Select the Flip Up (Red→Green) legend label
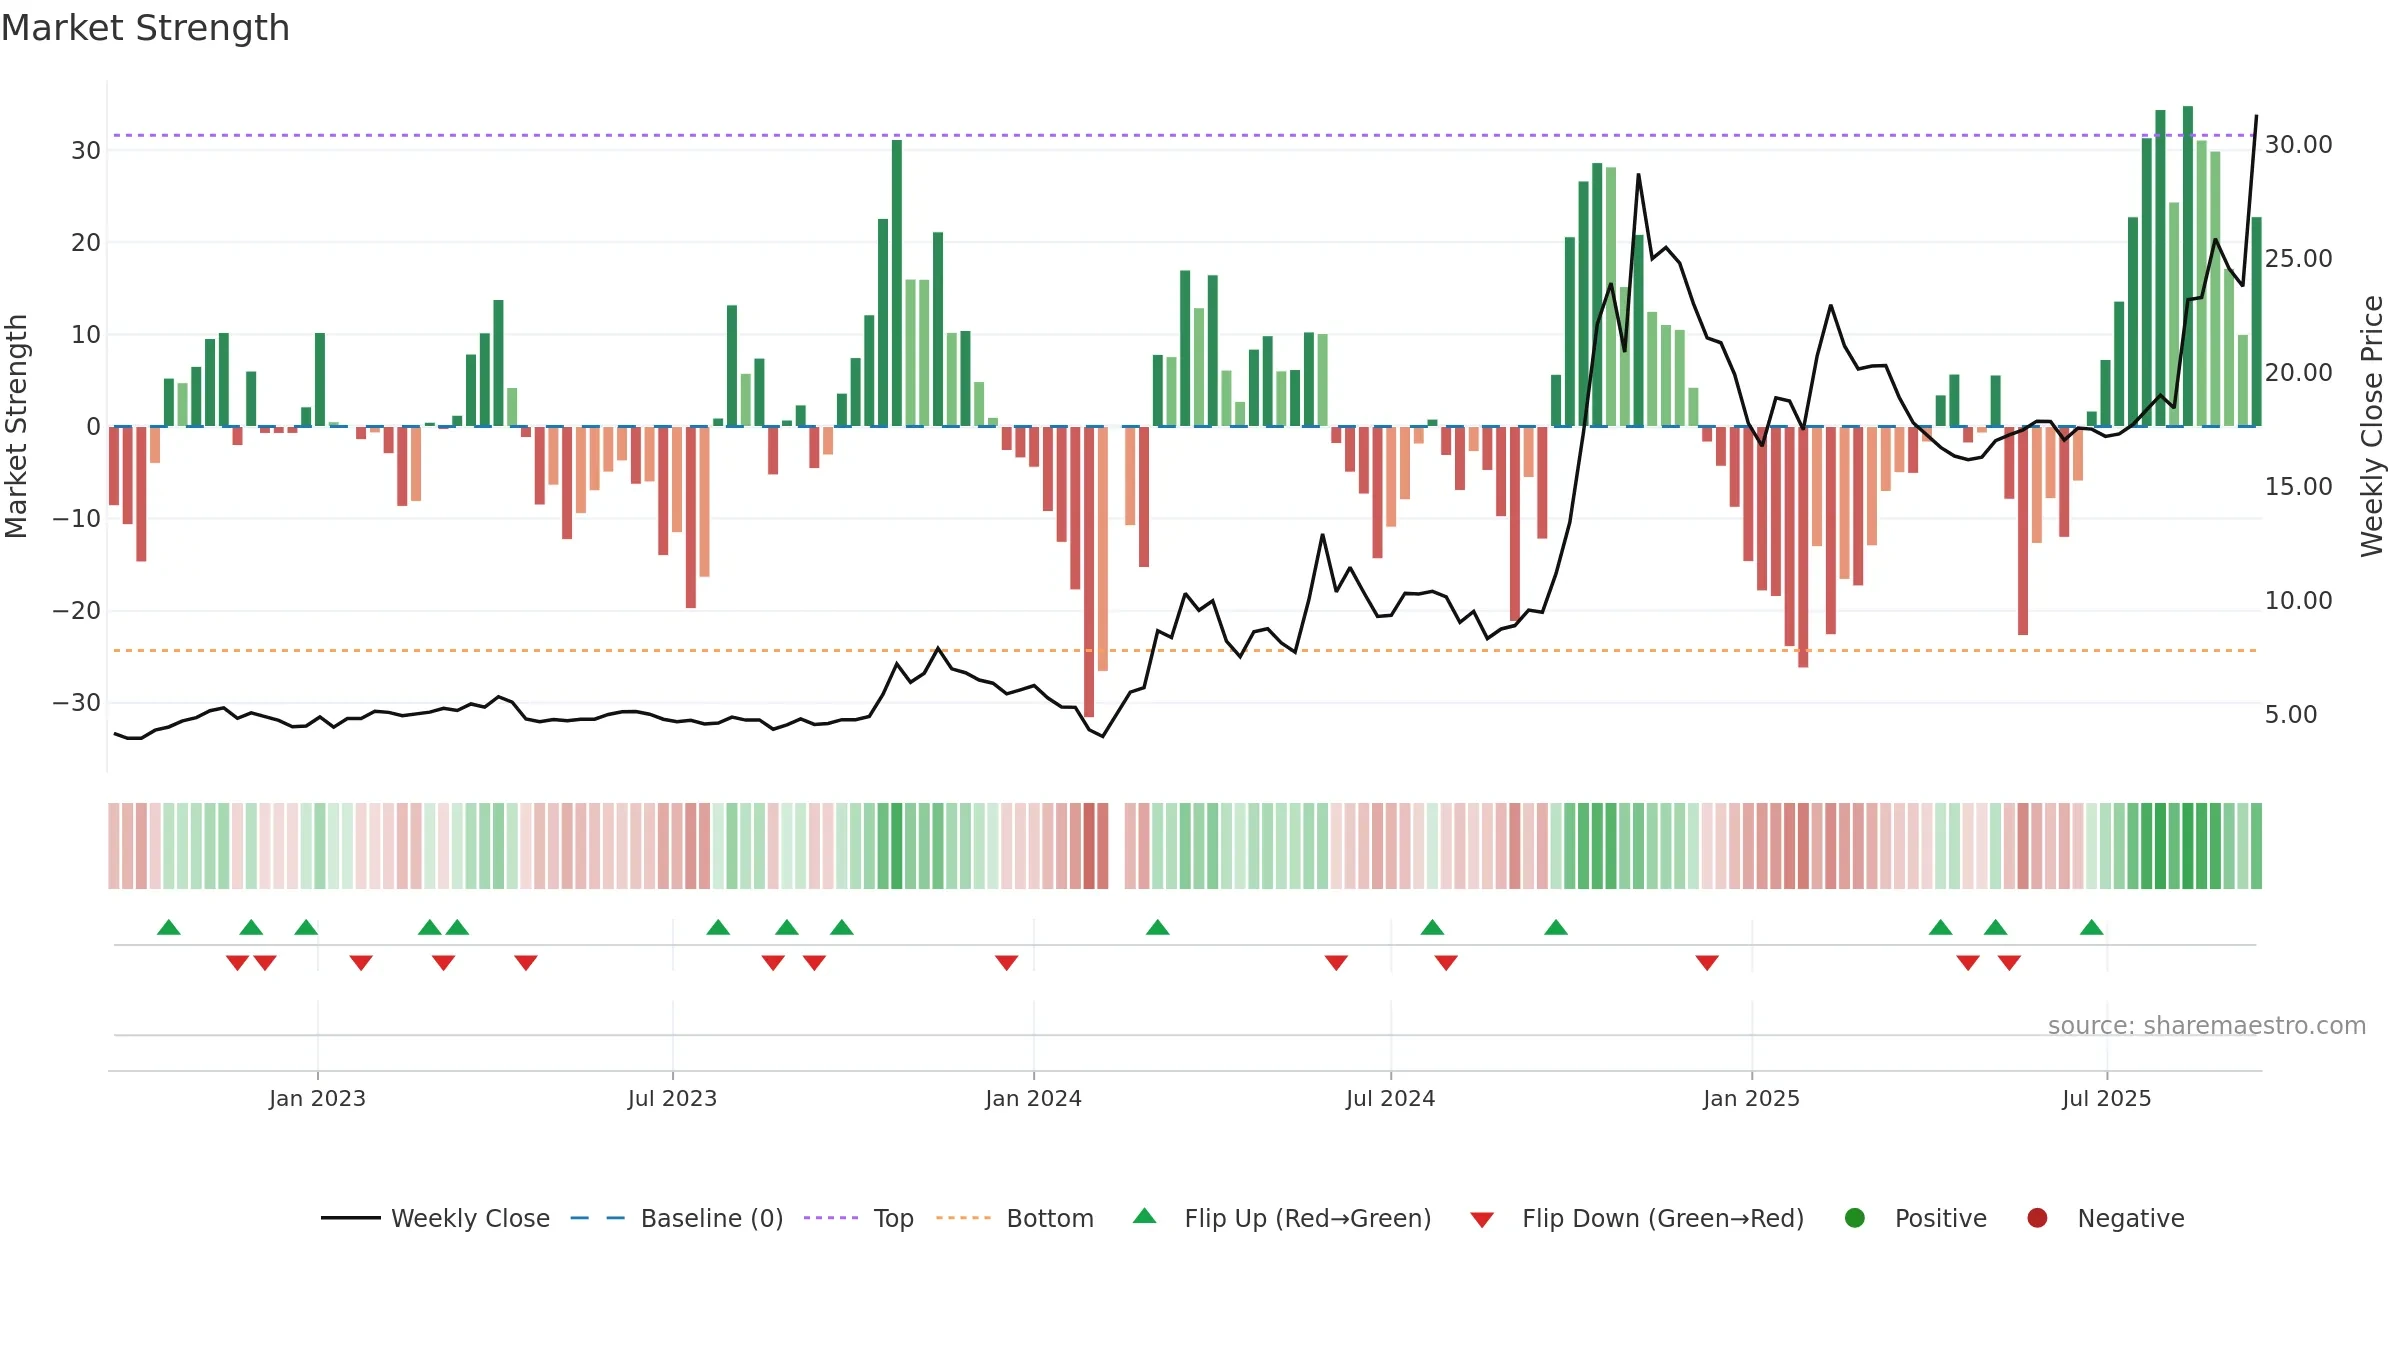The height and width of the screenshot is (1350, 2400). [1308, 1218]
